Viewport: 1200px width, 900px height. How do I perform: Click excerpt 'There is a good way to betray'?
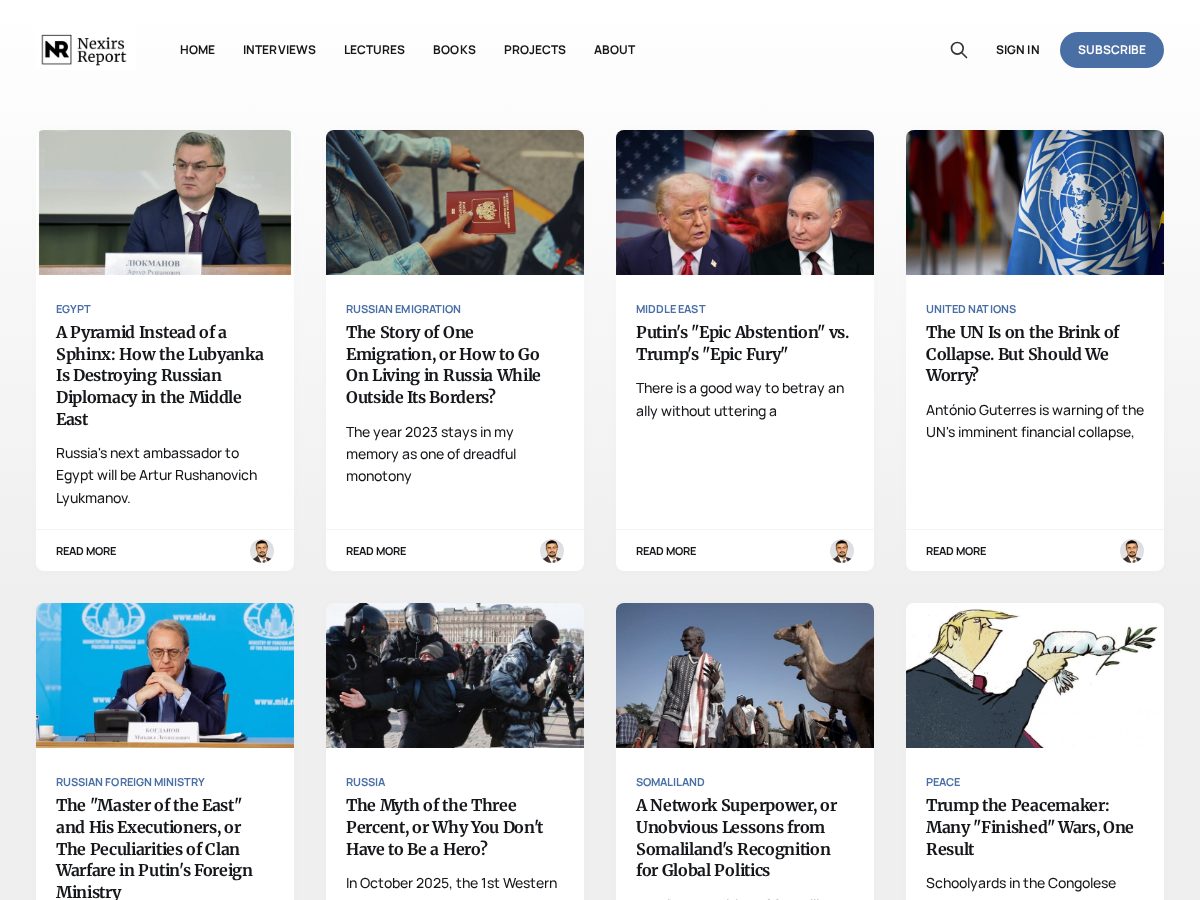(x=740, y=399)
